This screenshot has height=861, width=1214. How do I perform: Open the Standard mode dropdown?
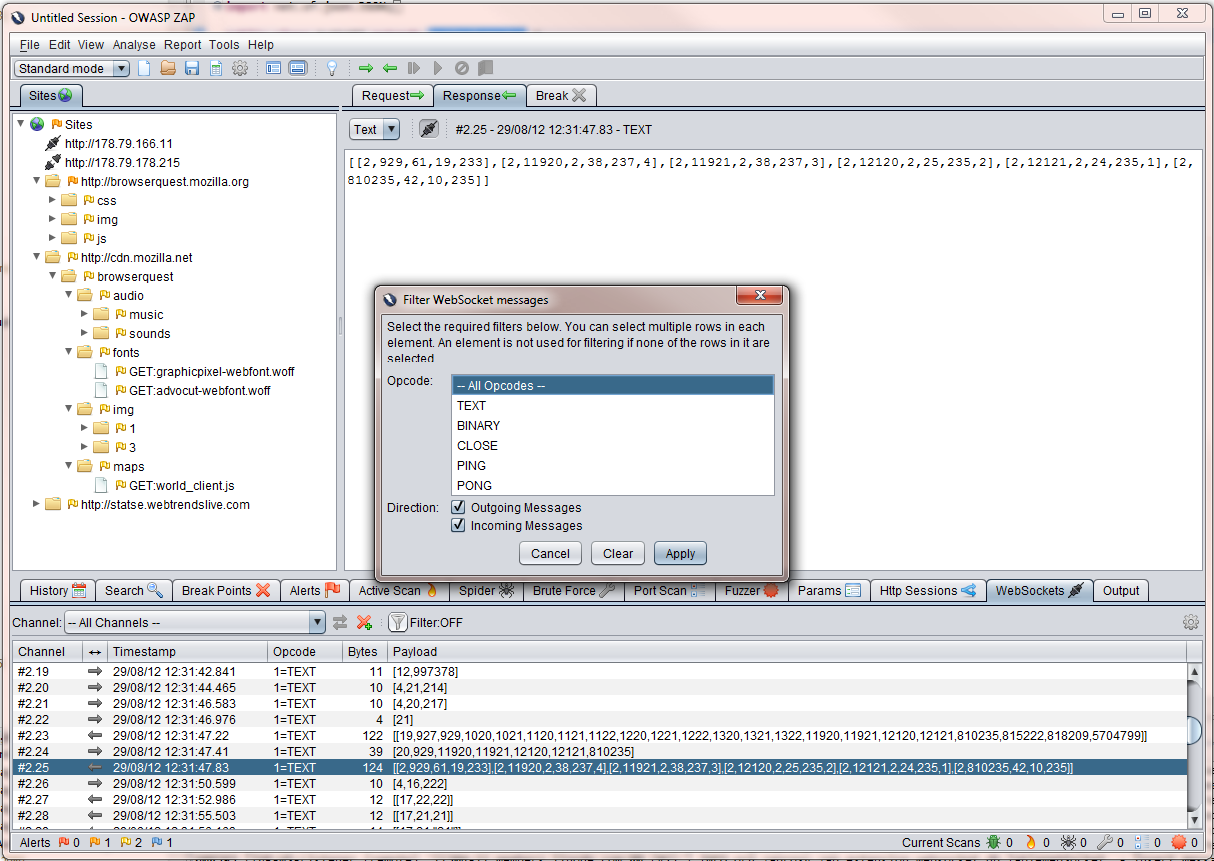72,68
